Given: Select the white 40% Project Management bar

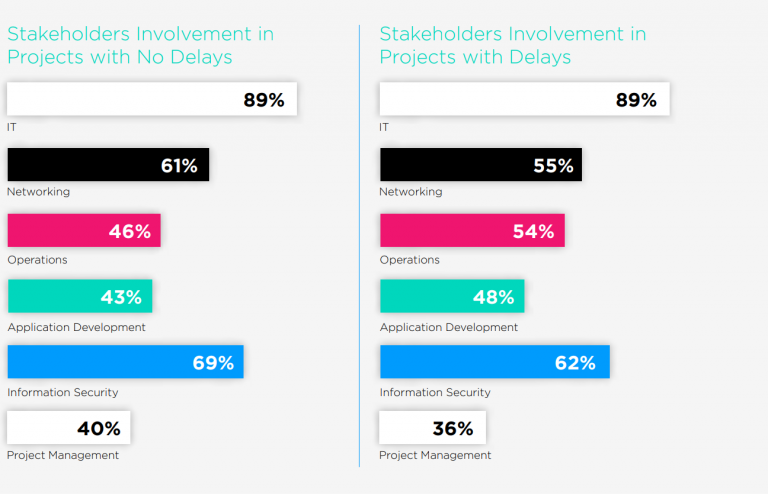Looking at the screenshot, I should [68, 428].
